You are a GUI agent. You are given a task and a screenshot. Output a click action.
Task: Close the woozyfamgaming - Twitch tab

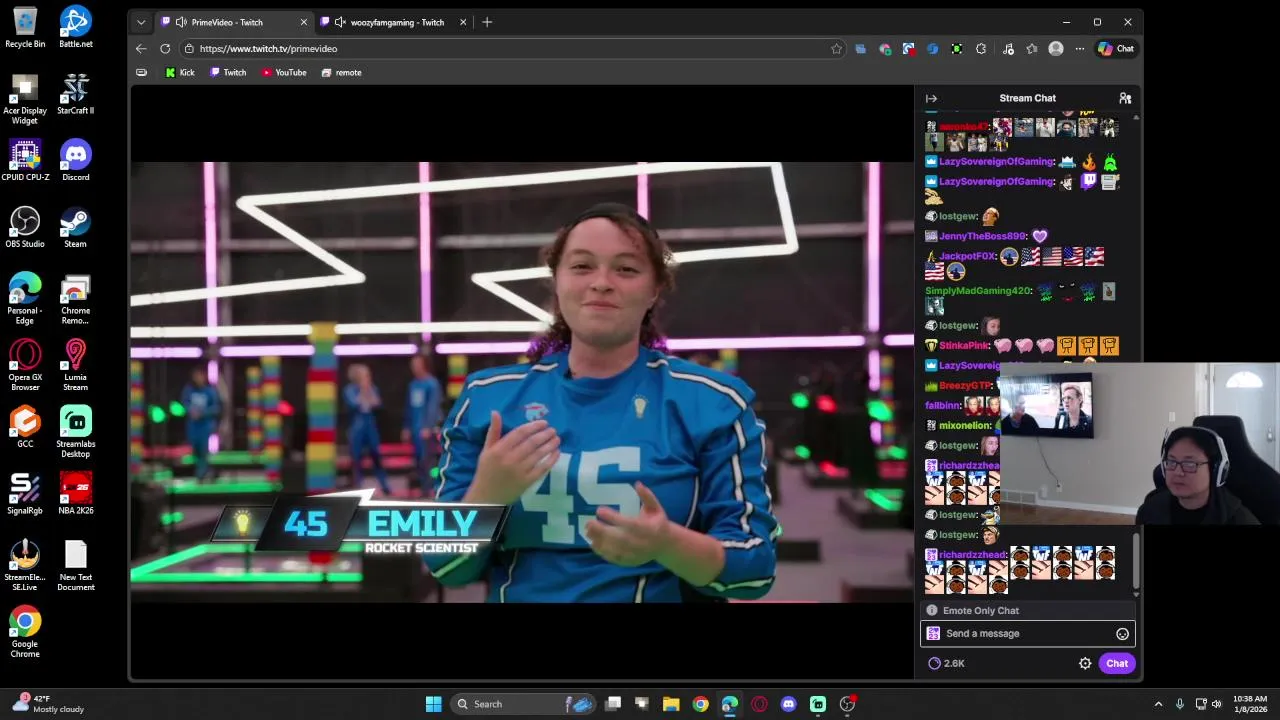pyautogui.click(x=462, y=22)
